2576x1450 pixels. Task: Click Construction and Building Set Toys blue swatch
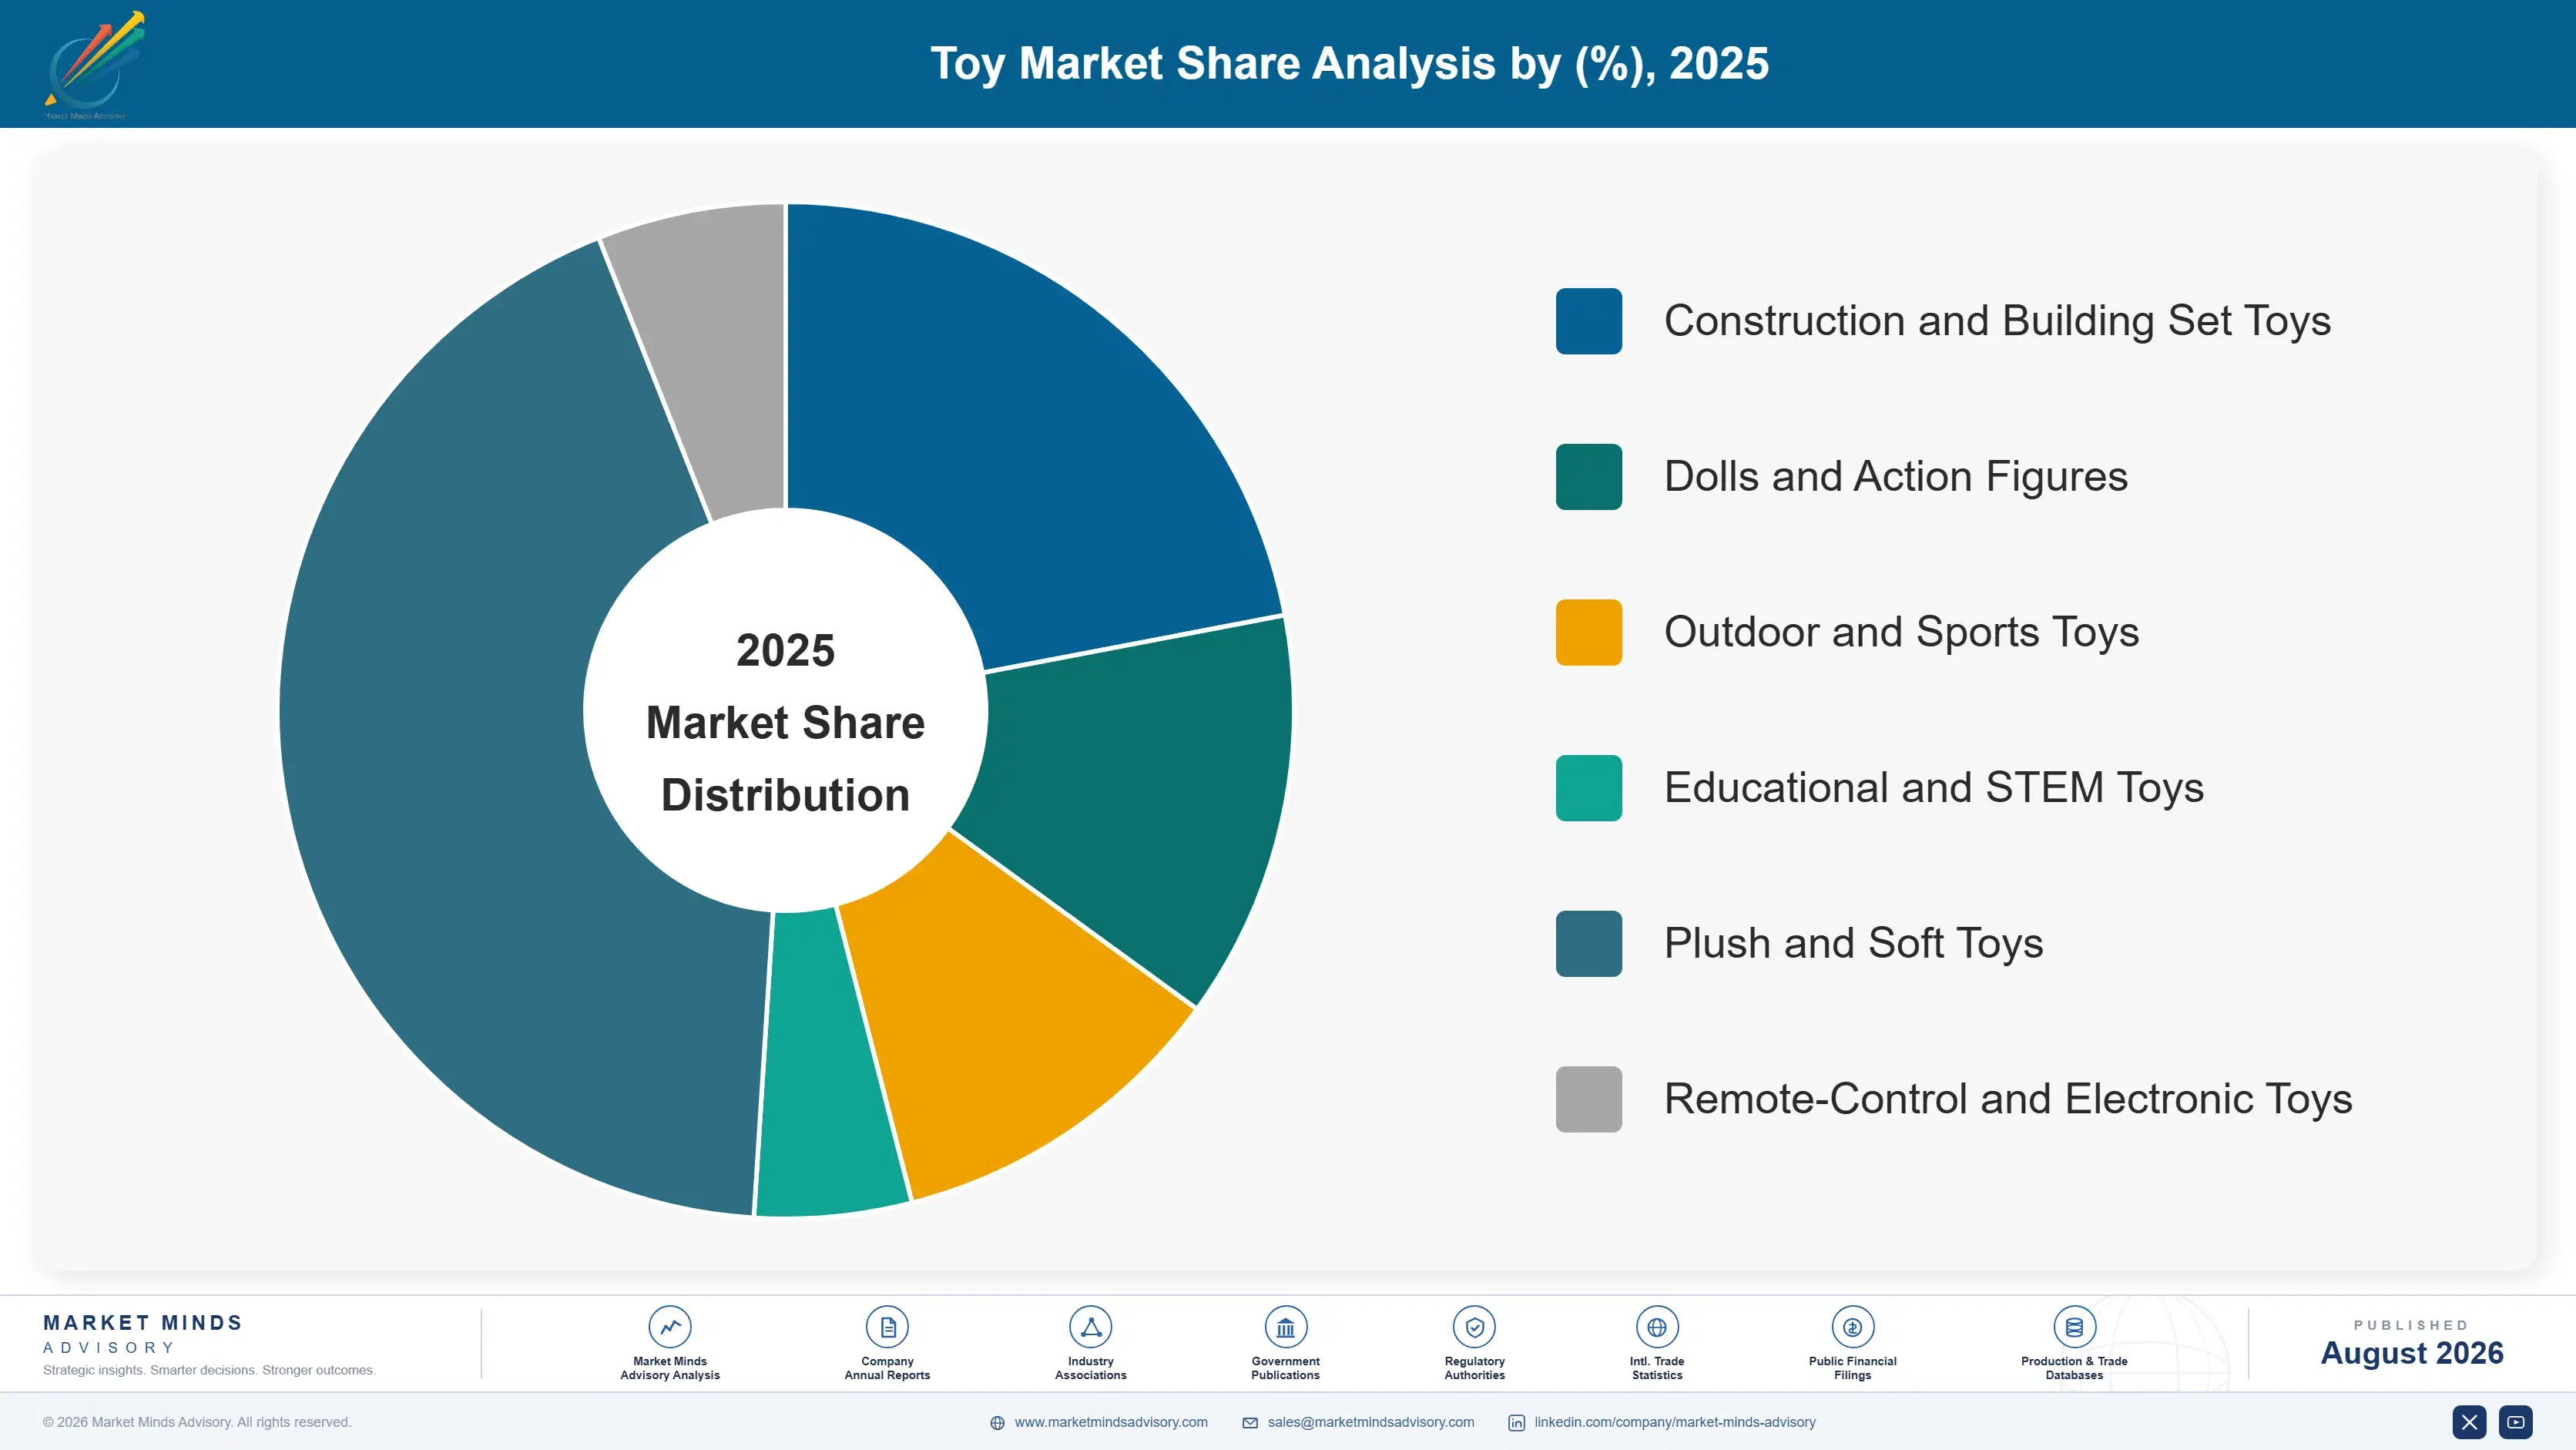tap(1589, 321)
